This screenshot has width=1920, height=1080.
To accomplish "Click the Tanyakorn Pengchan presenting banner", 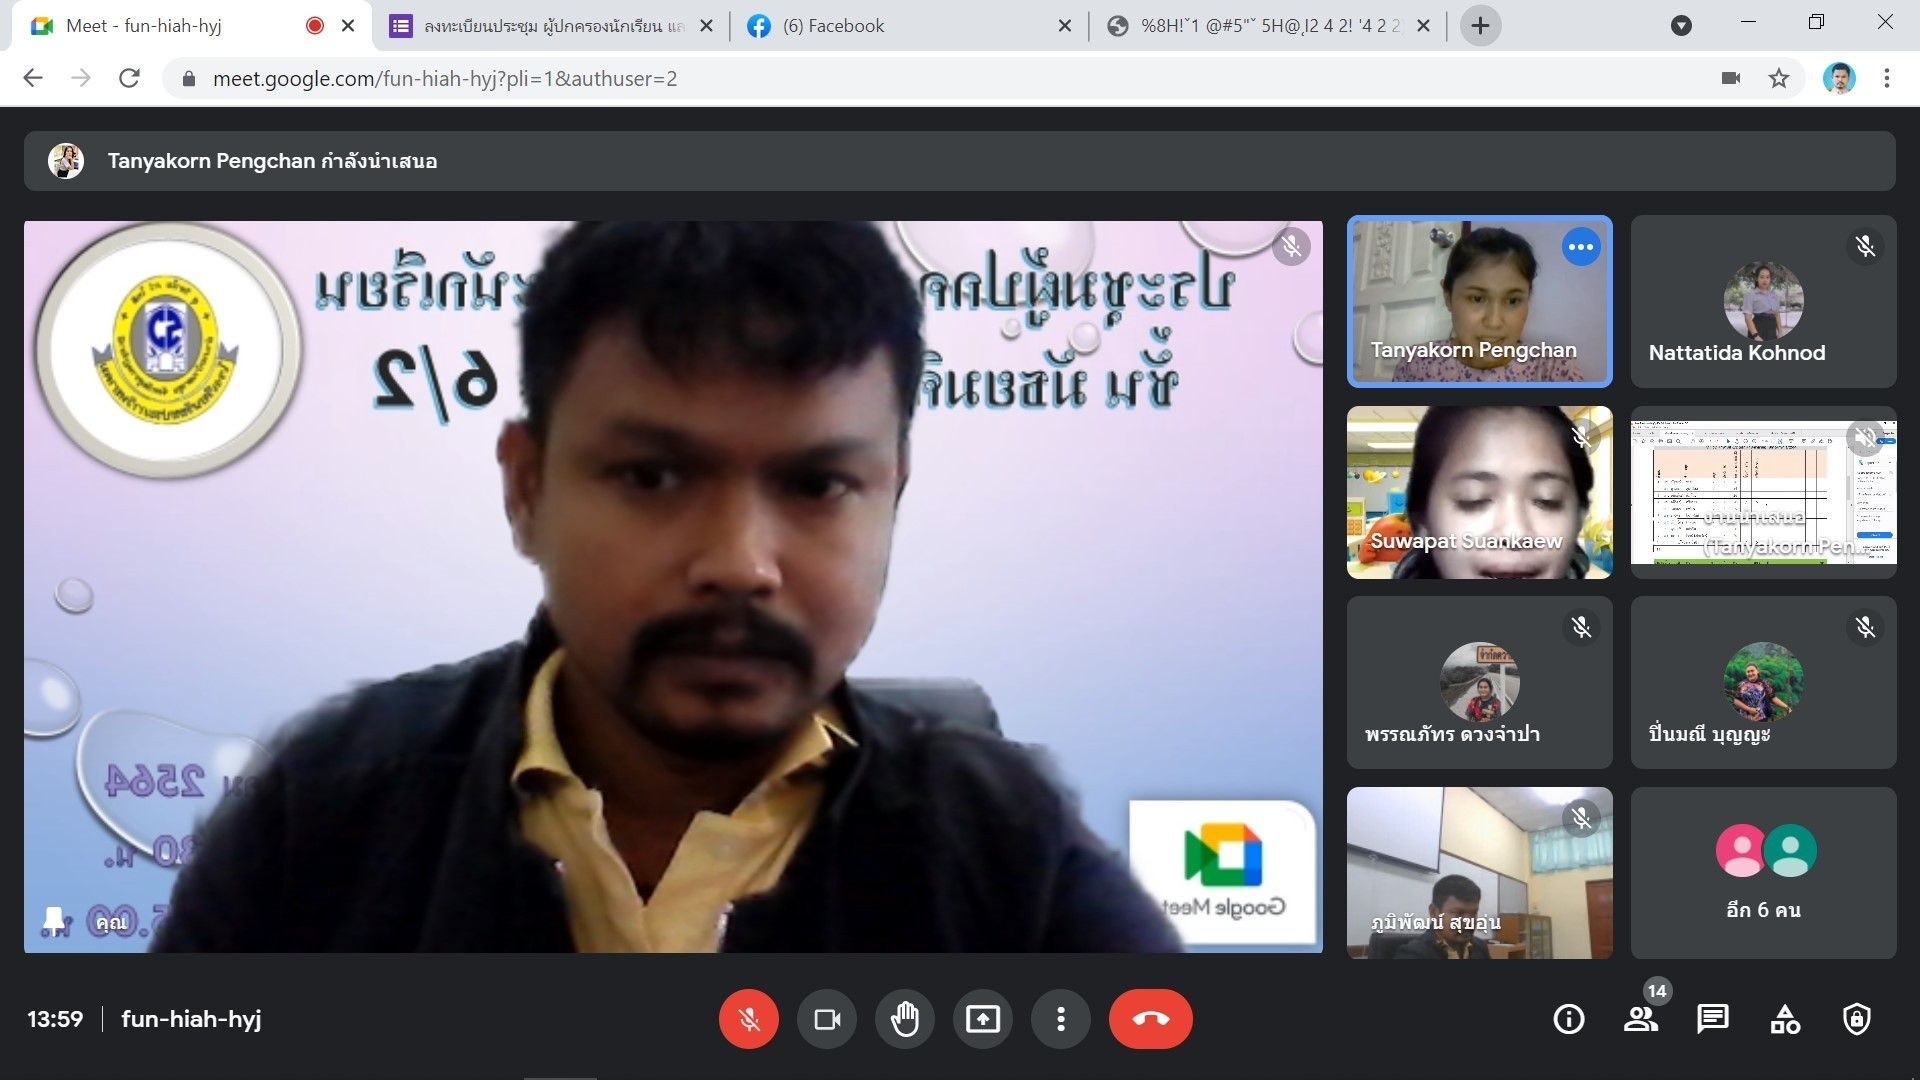I will [x=272, y=161].
